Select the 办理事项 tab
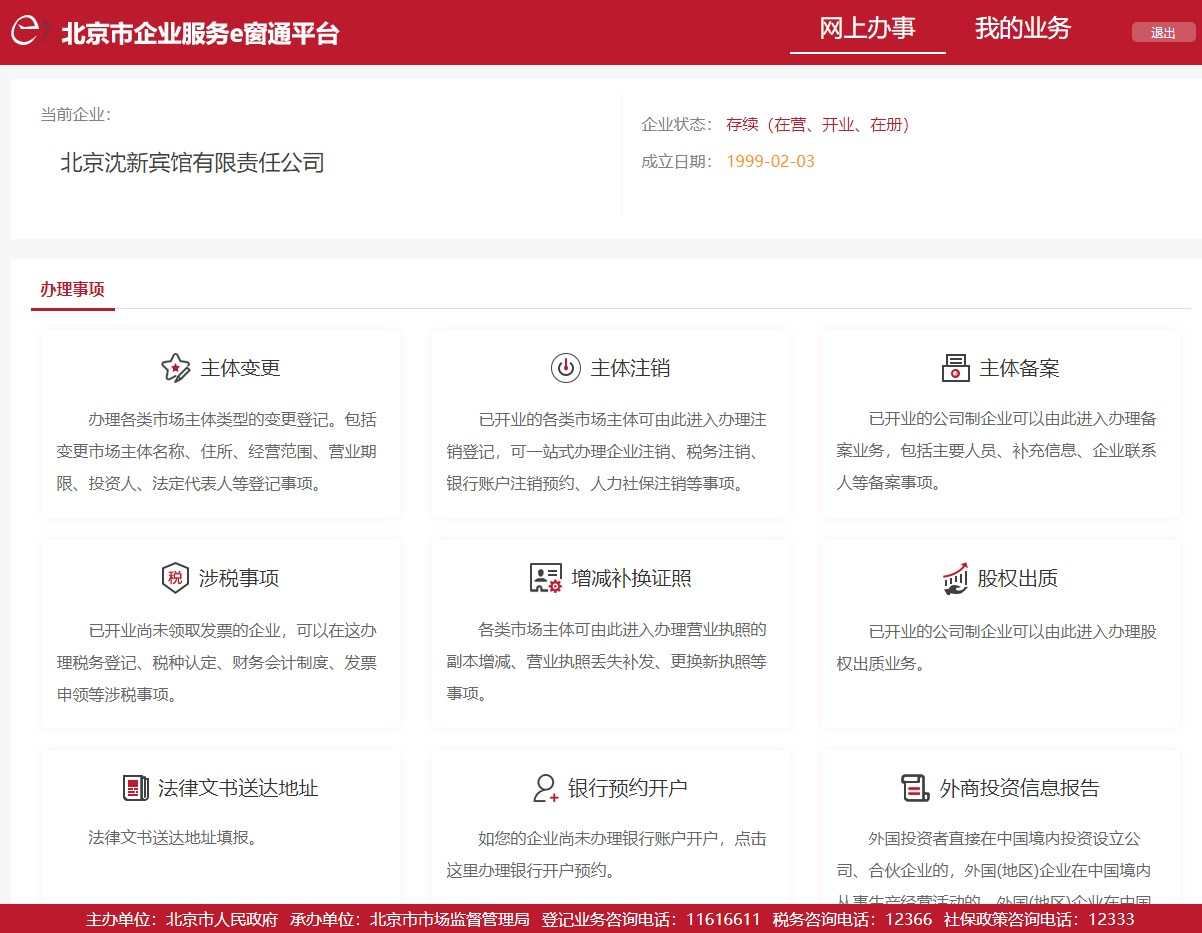The image size is (1202, 933). coord(72,290)
